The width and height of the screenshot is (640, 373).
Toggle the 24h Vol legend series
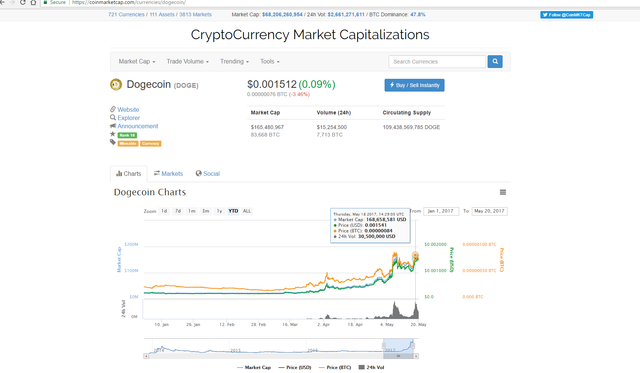tap(371, 368)
